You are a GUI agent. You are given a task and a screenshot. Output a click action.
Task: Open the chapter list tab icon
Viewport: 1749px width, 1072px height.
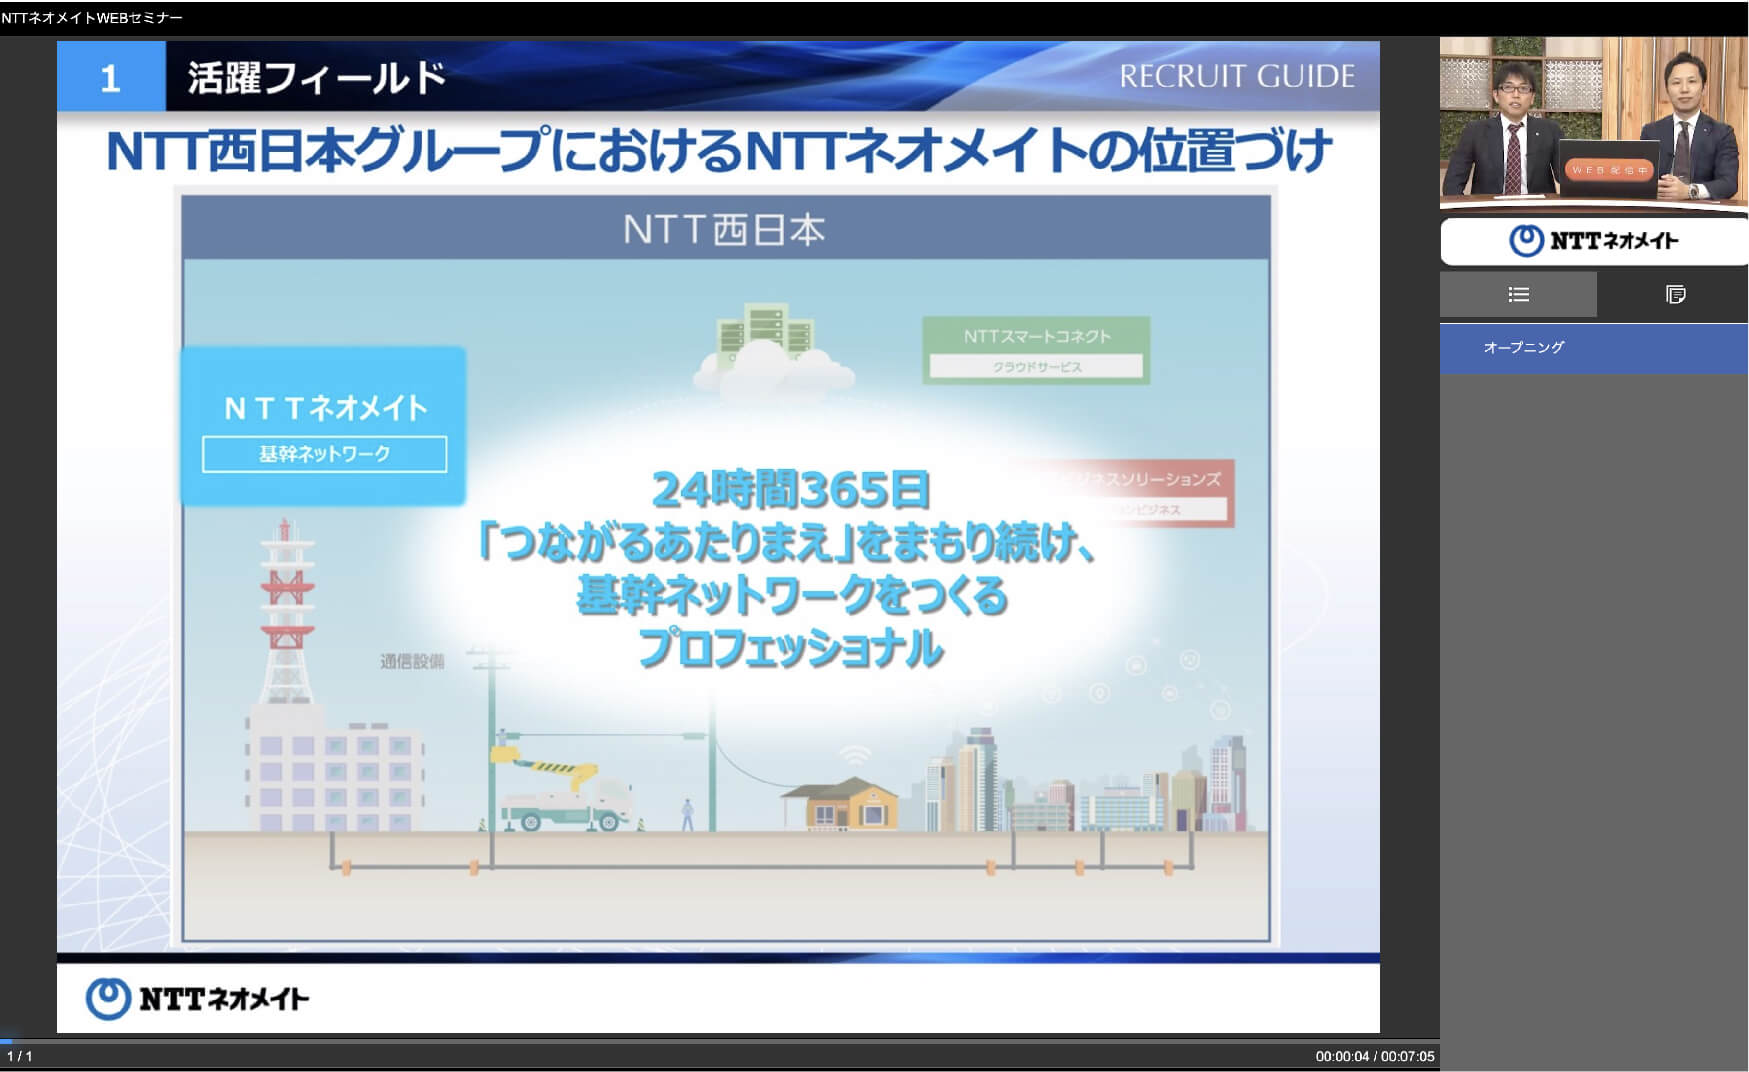click(1518, 294)
